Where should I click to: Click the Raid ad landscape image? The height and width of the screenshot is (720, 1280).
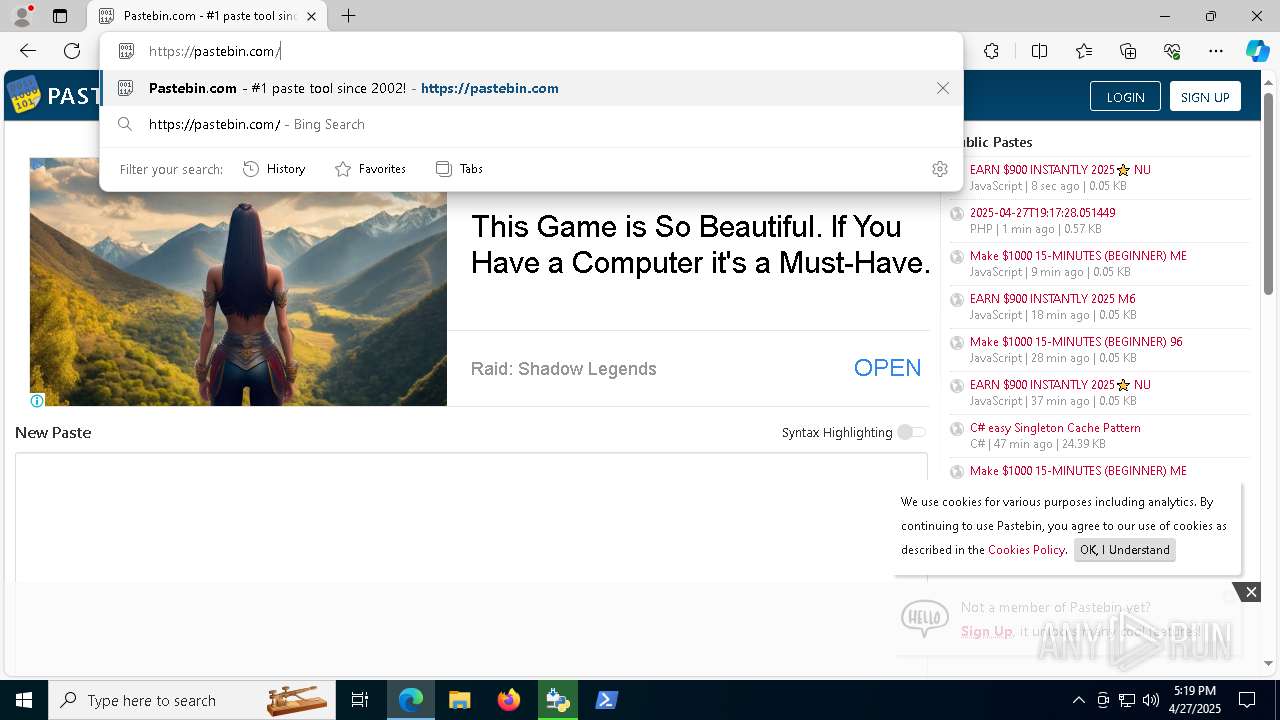[238, 282]
